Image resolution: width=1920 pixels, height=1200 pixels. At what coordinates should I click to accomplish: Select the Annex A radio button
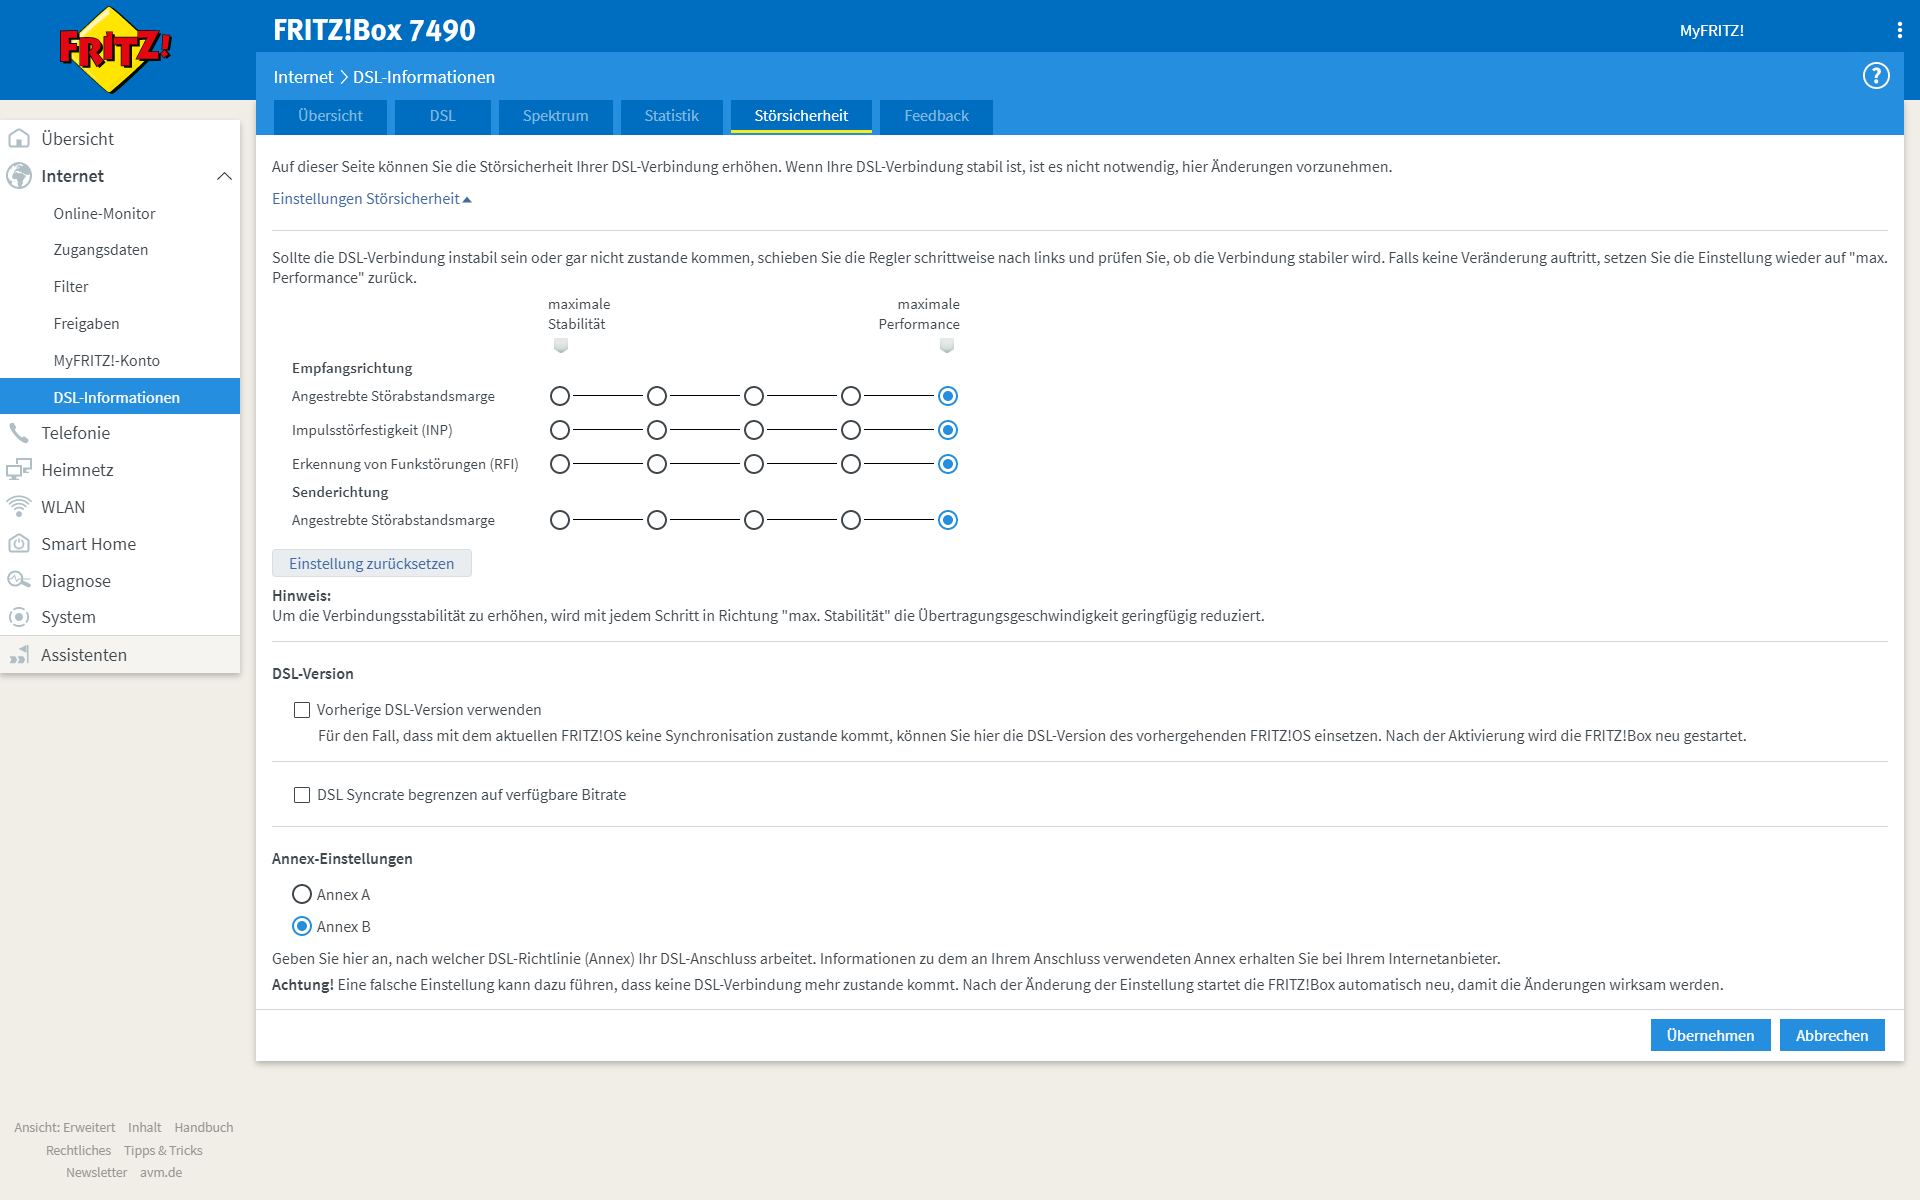[302, 894]
